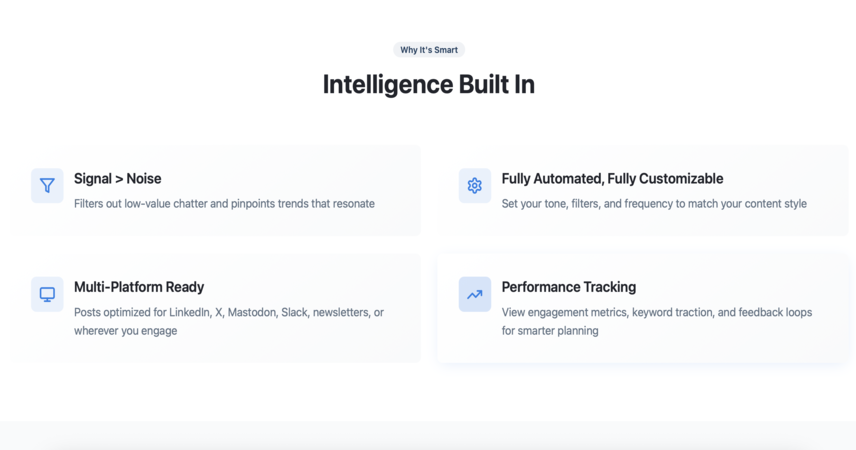Click text about tone, filters, and frequency
Screen dimensions: 856x450
click(654, 204)
